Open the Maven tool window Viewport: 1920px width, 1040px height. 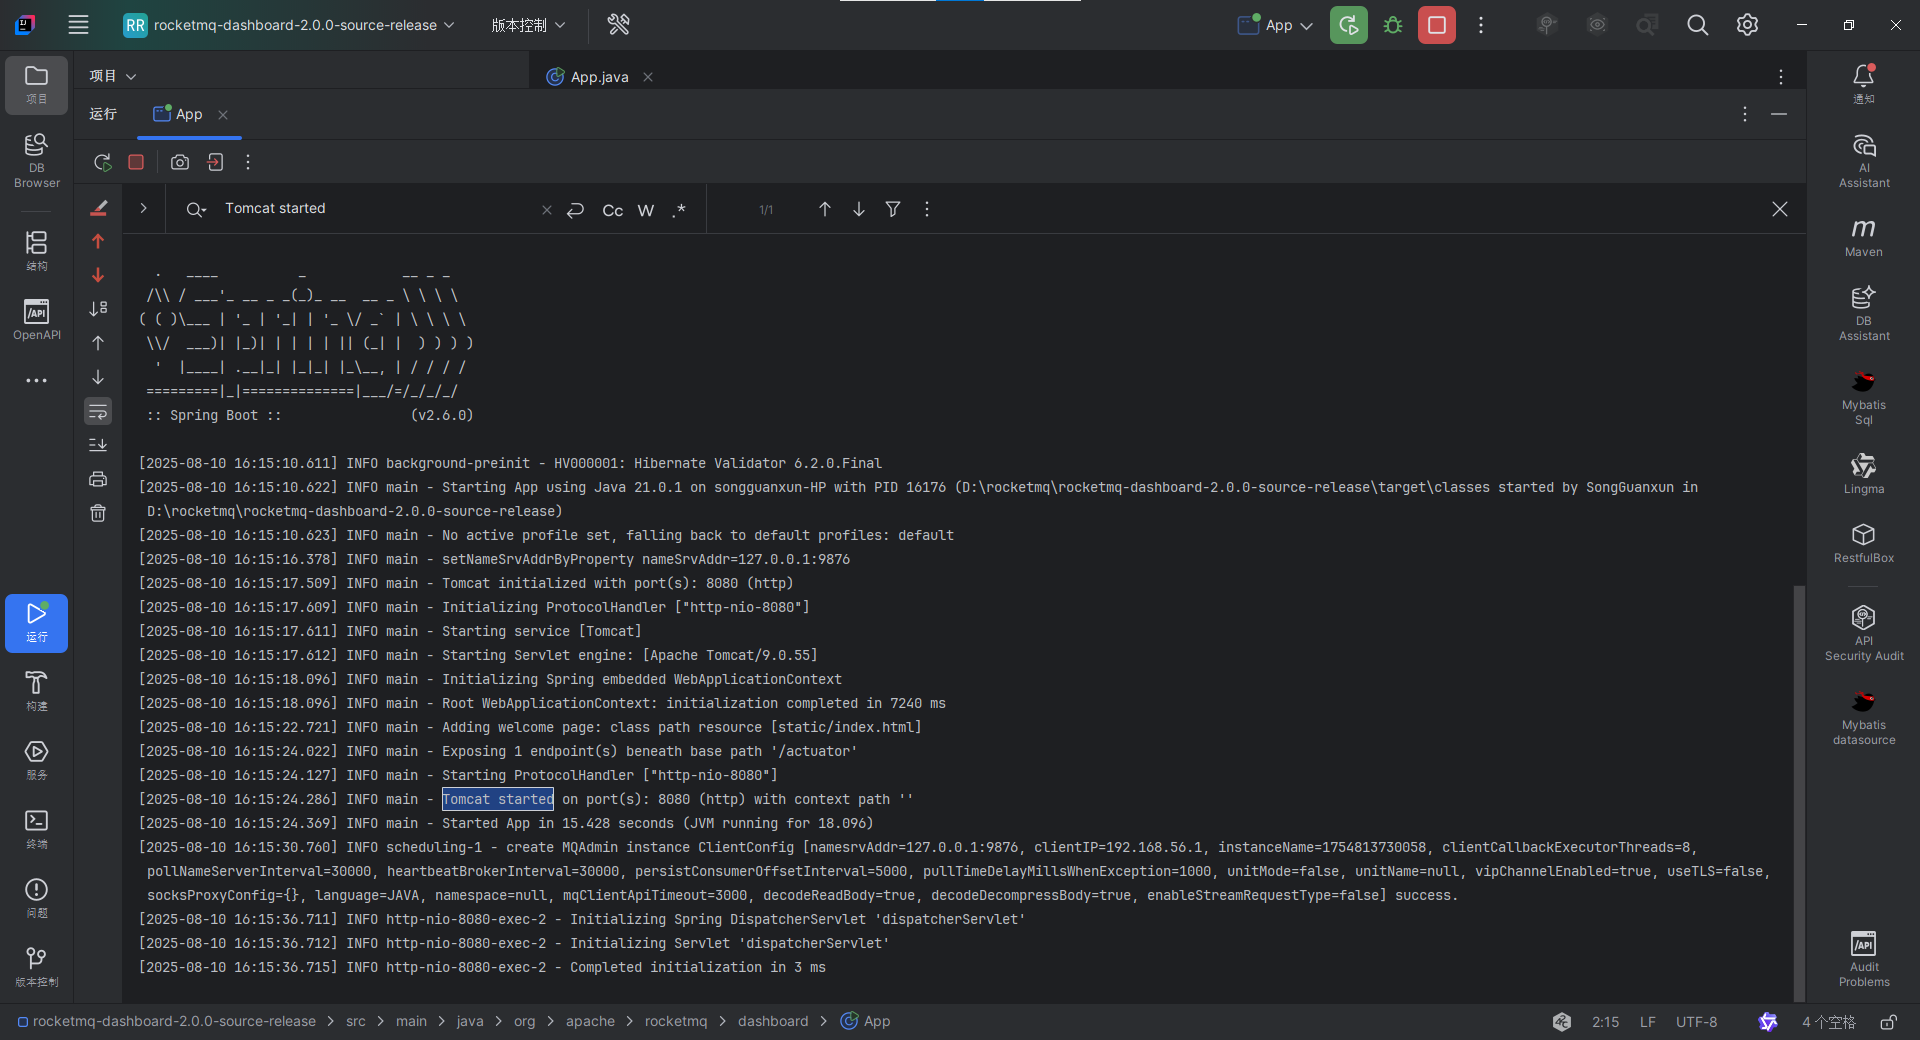pyautogui.click(x=1863, y=237)
